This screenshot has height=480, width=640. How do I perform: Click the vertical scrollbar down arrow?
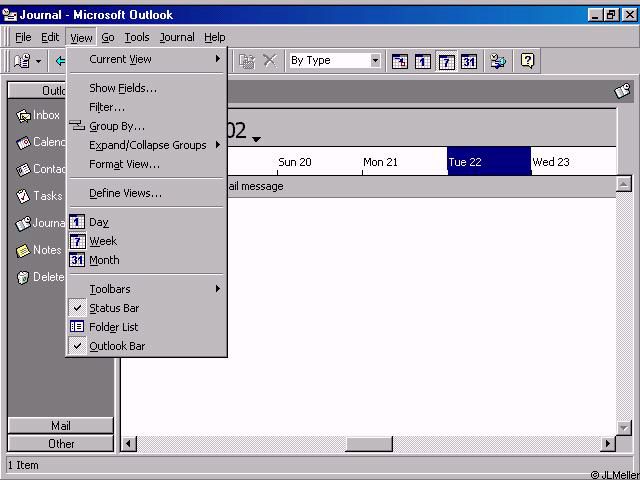point(624,428)
